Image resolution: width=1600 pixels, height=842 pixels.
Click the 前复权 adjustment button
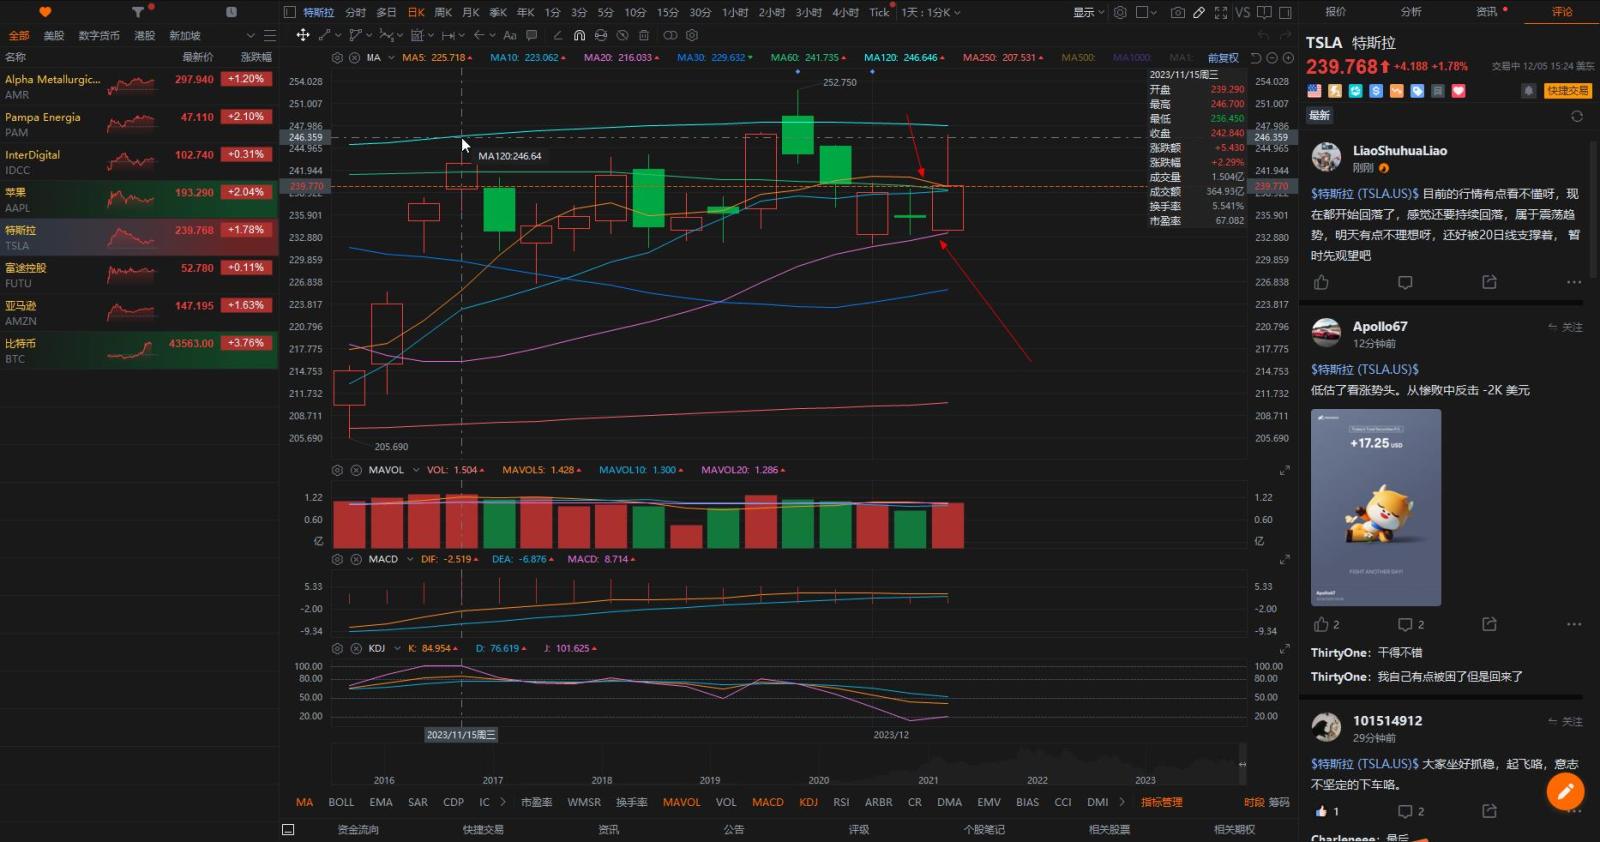click(x=1223, y=58)
